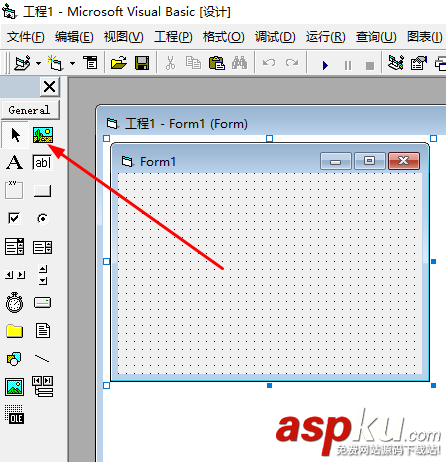Viewport: 446px width, 462px height.
Task: Click the Open Project folder icon
Action: (119, 63)
